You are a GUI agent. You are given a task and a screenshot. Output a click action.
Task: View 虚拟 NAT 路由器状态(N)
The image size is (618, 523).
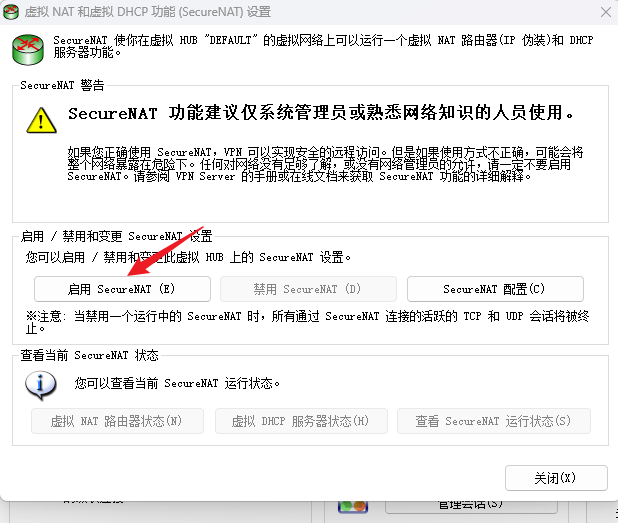[117, 421]
